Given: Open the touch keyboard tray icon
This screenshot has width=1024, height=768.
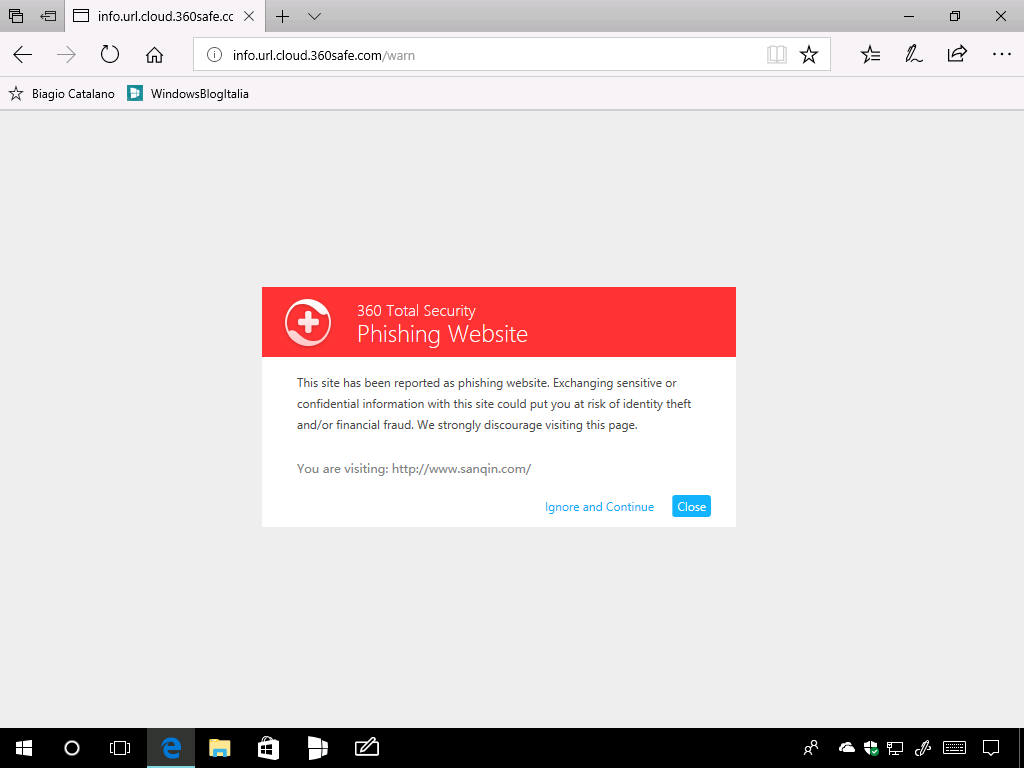Looking at the screenshot, I should click(x=955, y=748).
